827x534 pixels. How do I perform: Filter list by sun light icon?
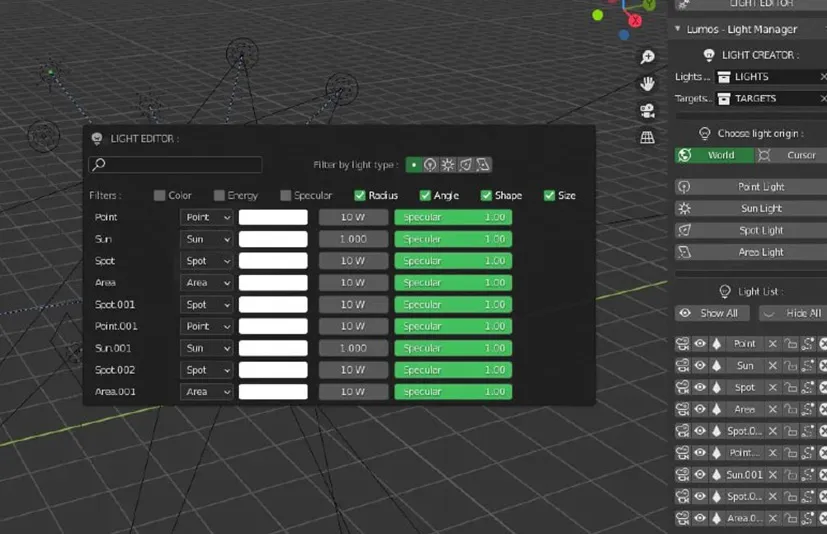[448, 165]
